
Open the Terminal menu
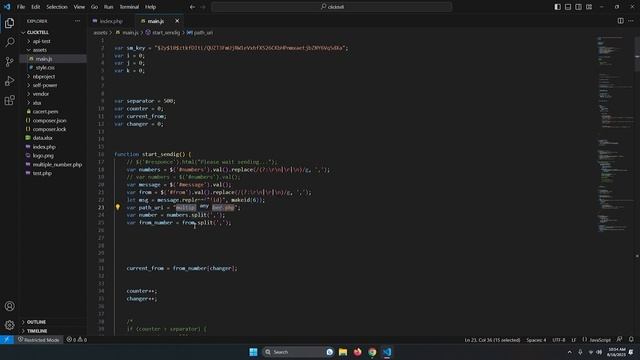coord(129,7)
